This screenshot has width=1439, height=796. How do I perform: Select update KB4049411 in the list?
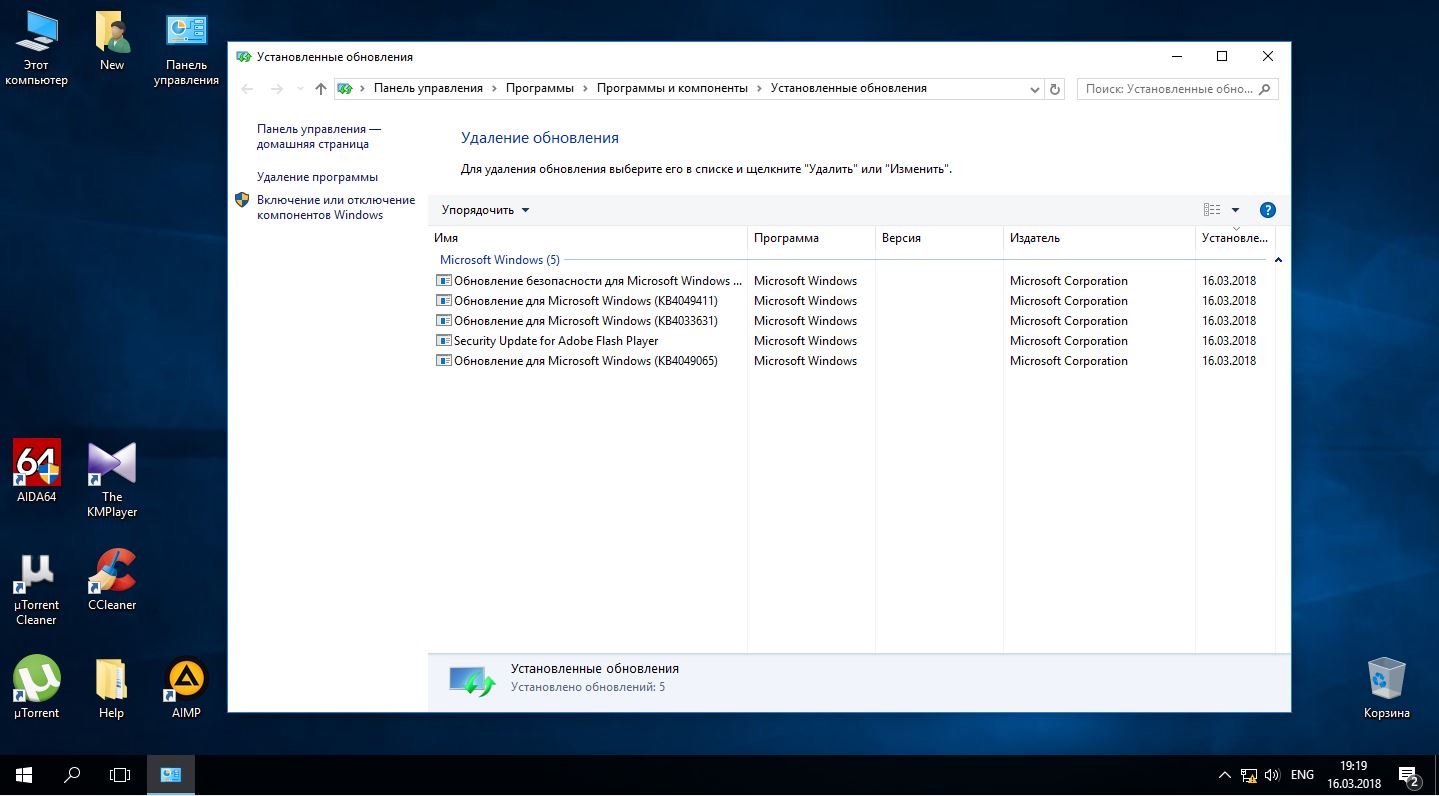(851, 301)
